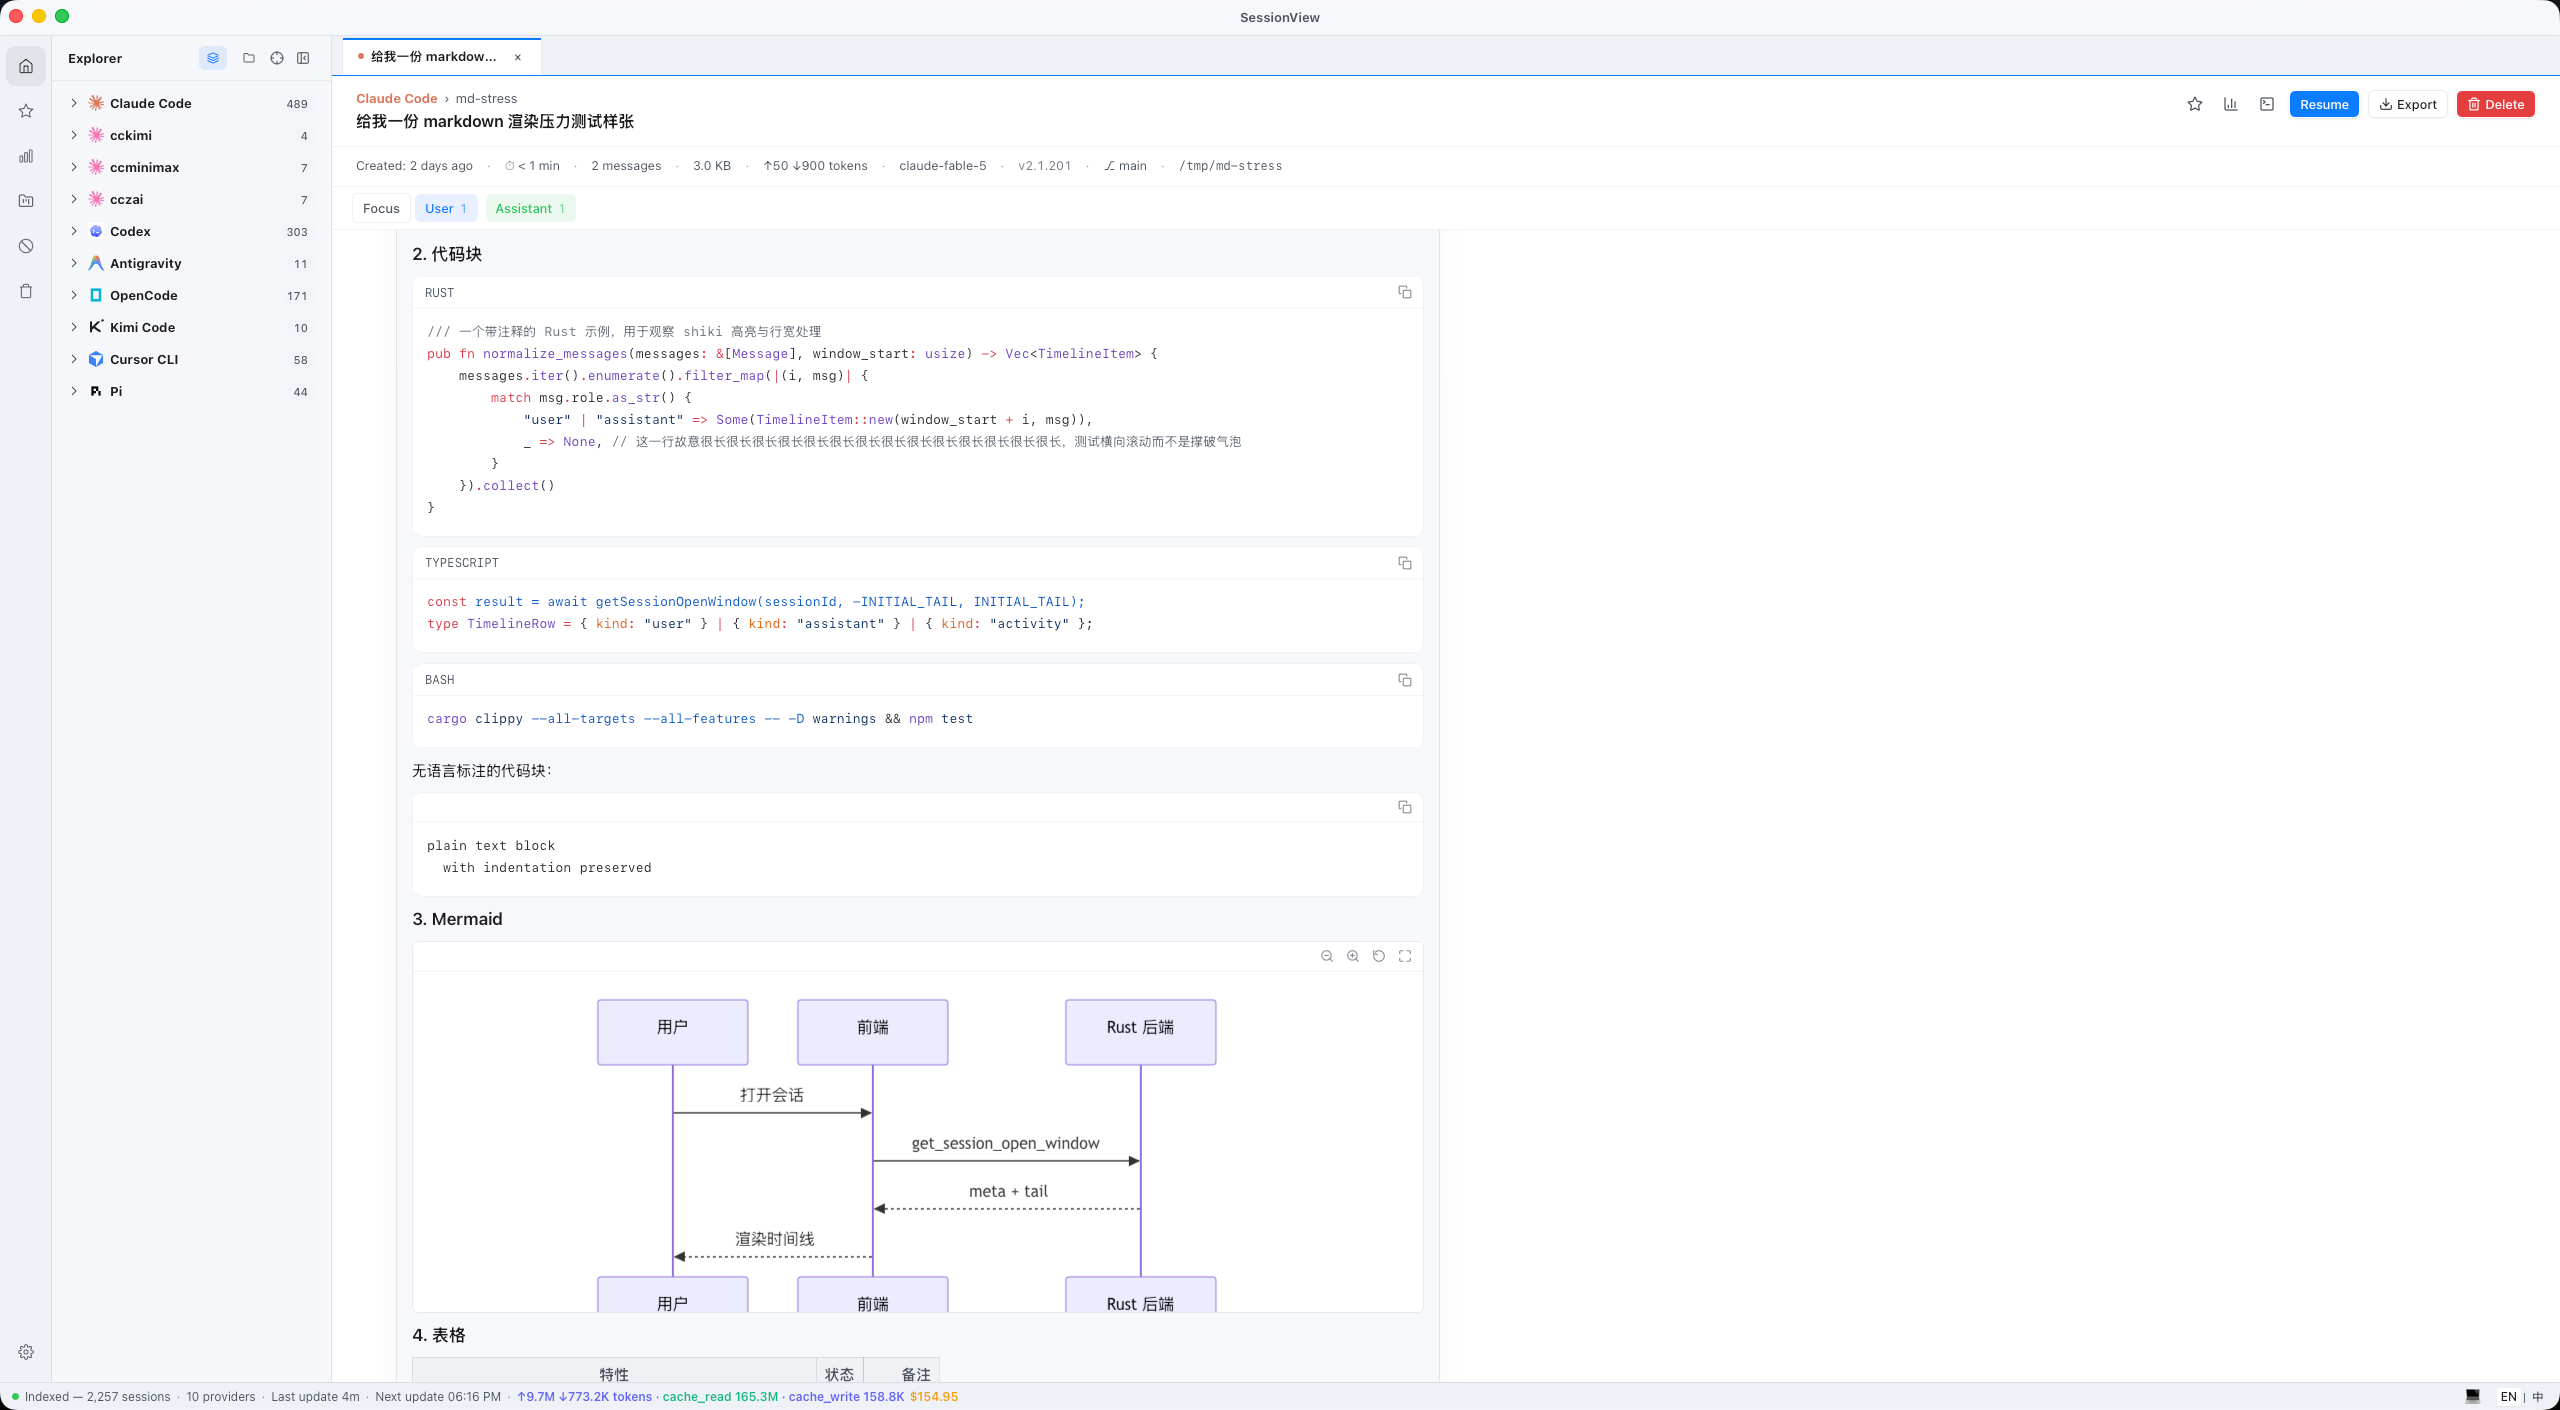The height and width of the screenshot is (1410, 2560).
Task: Select the layers view icon in Explorer
Action: 213,58
